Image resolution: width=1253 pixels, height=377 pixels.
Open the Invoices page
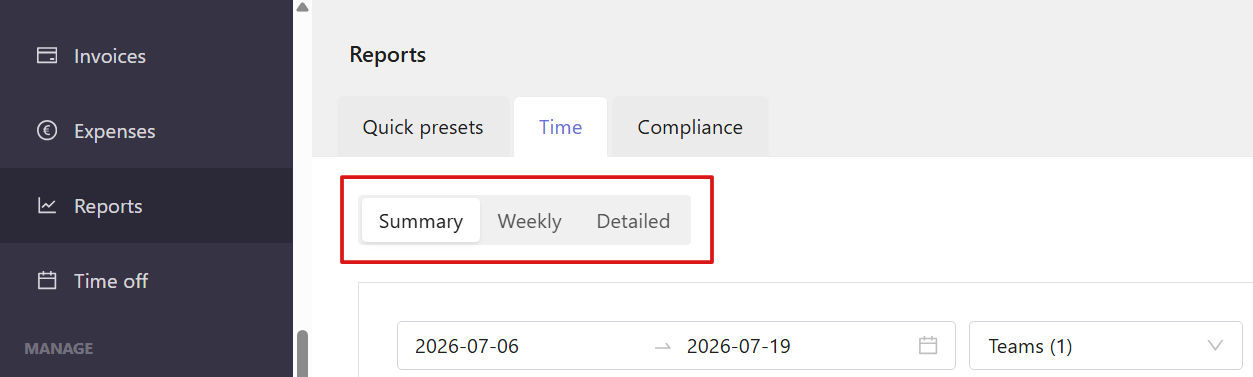[146, 56]
